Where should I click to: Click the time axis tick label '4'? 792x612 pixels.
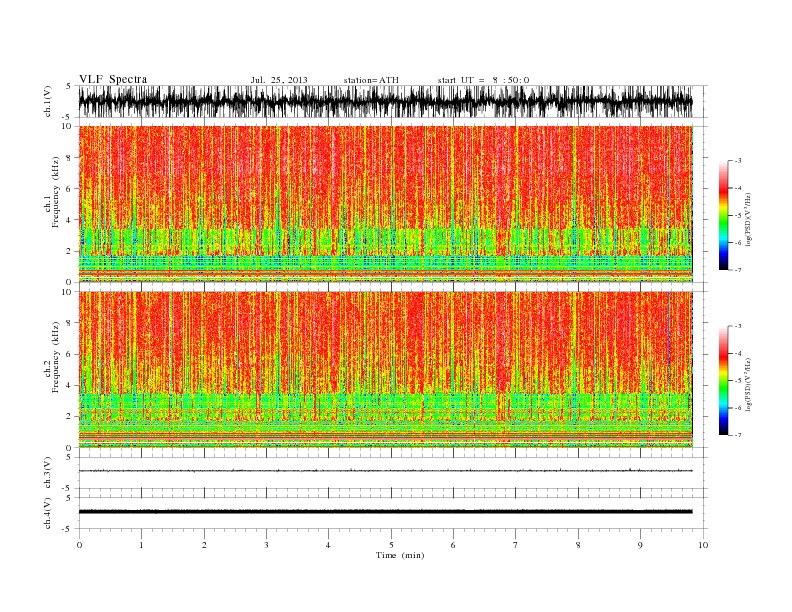point(328,545)
